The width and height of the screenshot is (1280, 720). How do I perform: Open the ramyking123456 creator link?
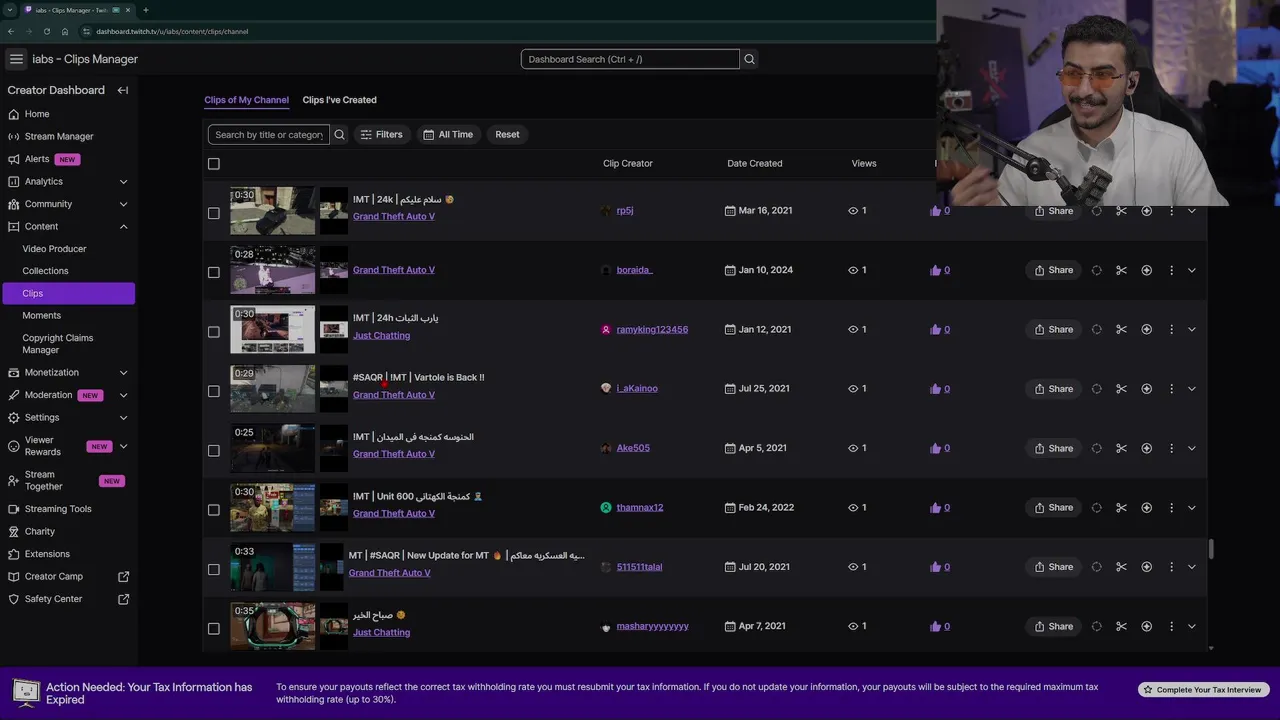pyautogui.click(x=652, y=329)
